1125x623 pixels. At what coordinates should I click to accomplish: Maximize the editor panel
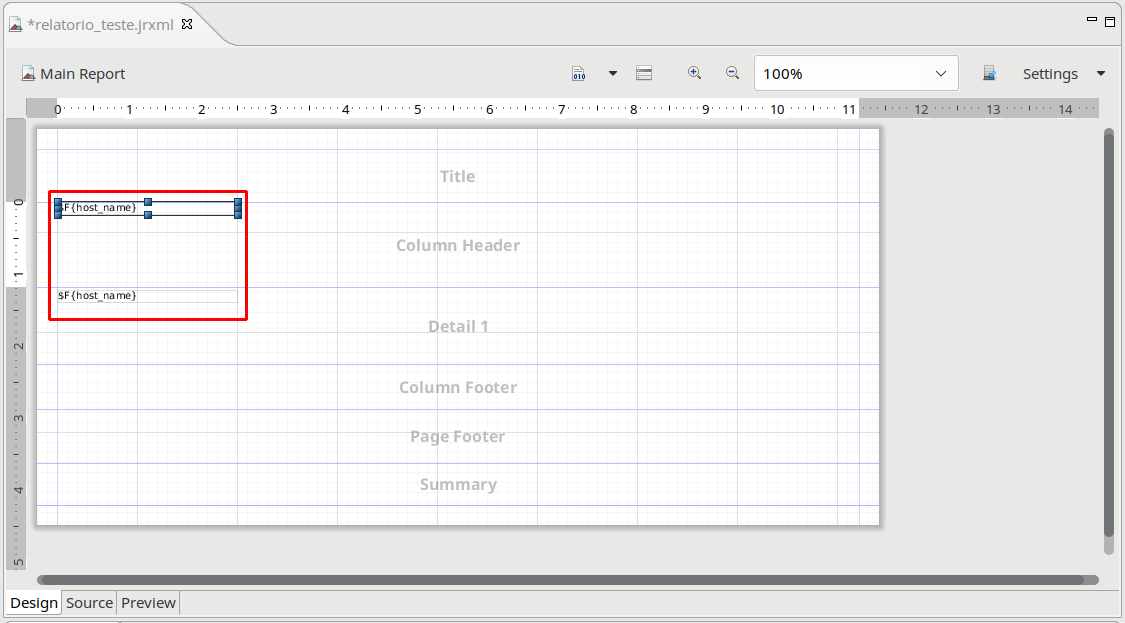(x=1110, y=22)
